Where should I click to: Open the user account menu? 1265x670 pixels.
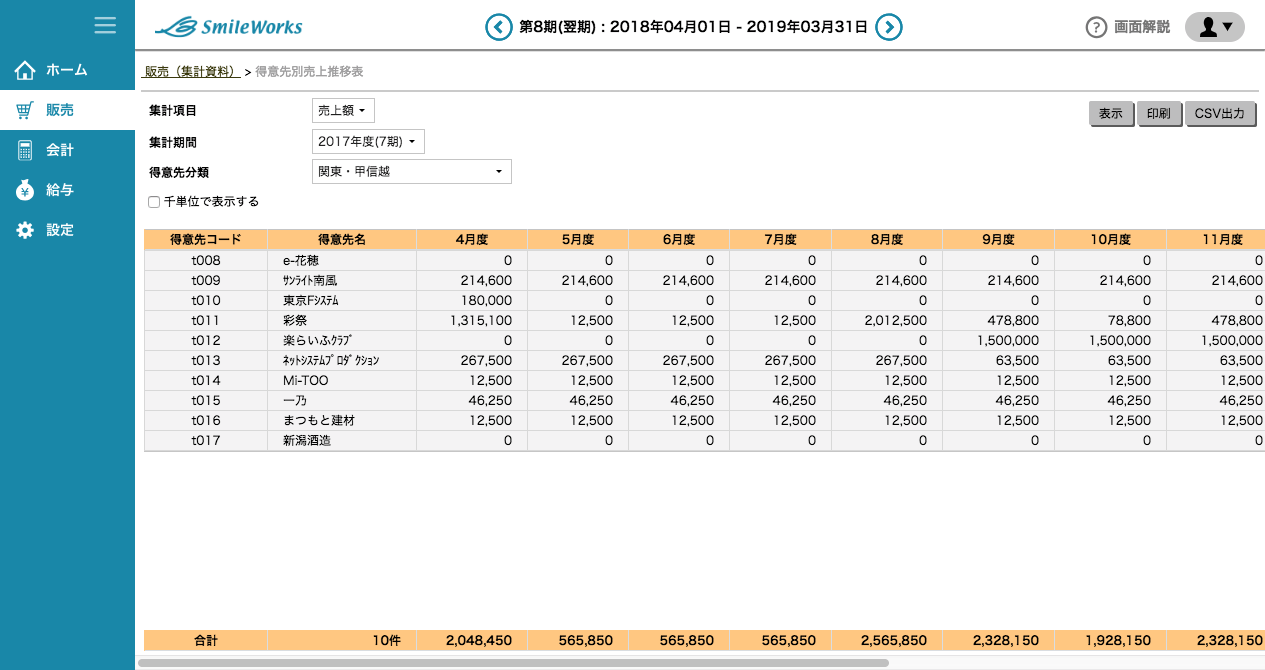pos(1215,27)
